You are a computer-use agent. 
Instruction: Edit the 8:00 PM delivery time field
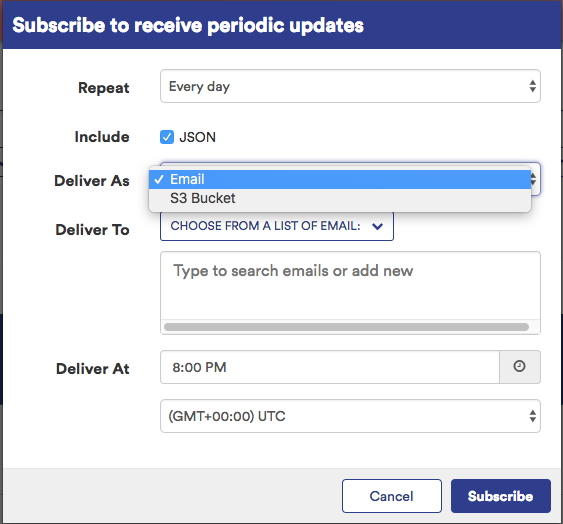(x=330, y=367)
